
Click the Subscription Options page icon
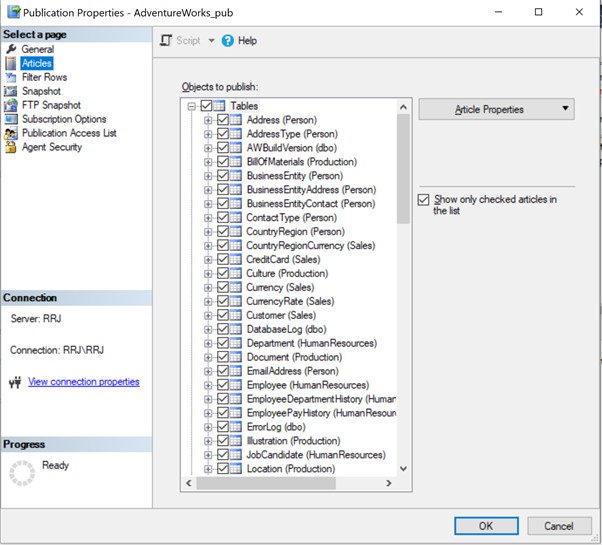pos(11,119)
